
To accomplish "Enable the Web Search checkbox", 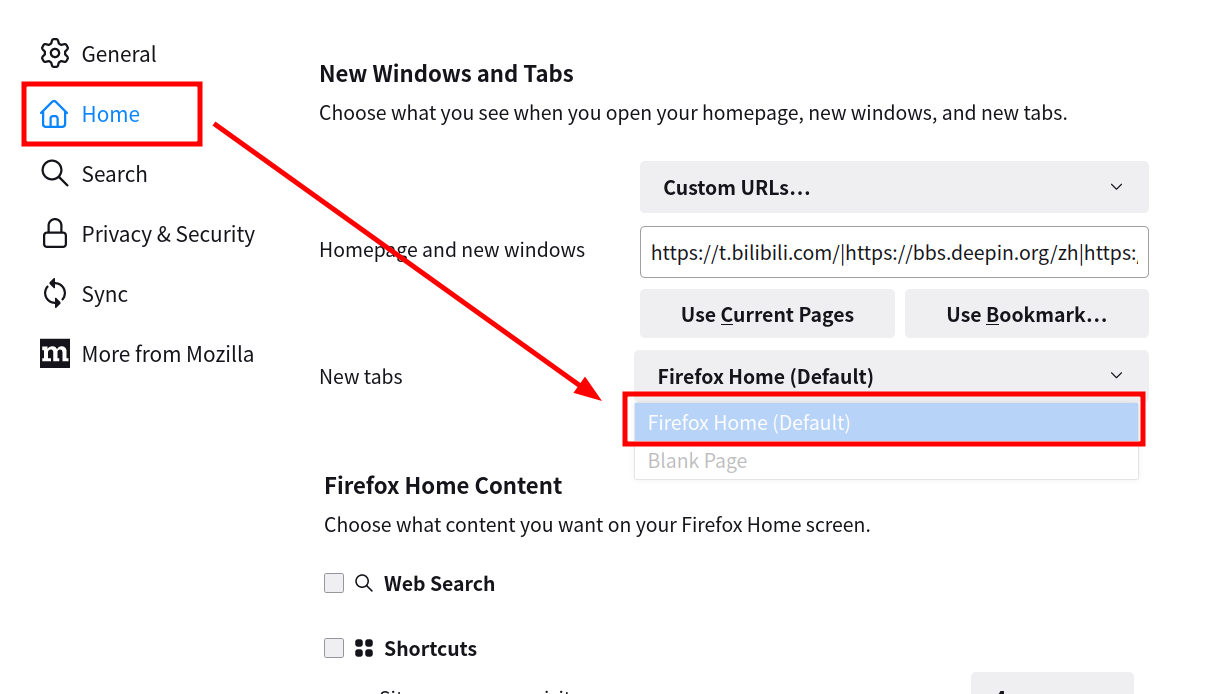I will pos(334,583).
